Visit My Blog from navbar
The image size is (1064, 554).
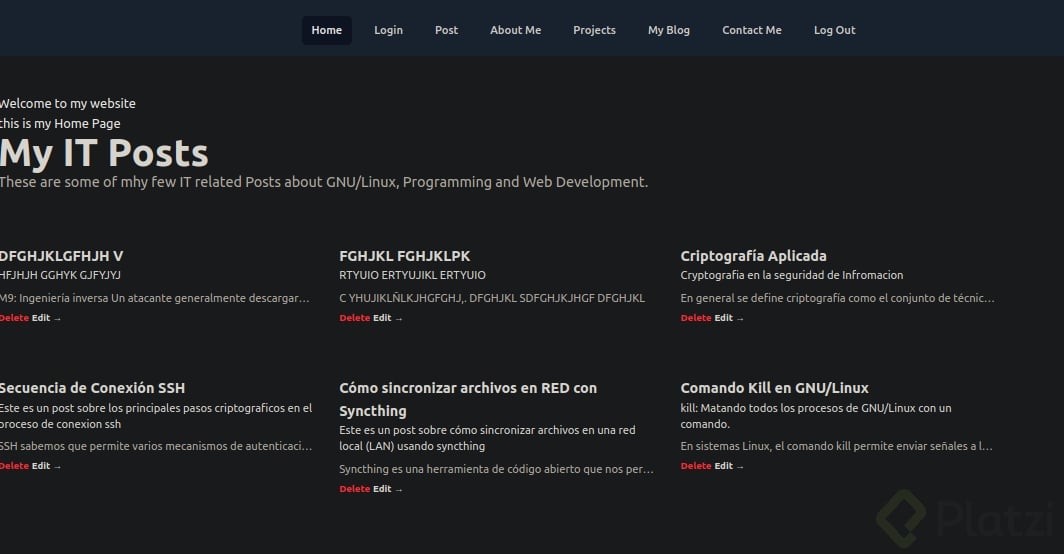(x=668, y=31)
